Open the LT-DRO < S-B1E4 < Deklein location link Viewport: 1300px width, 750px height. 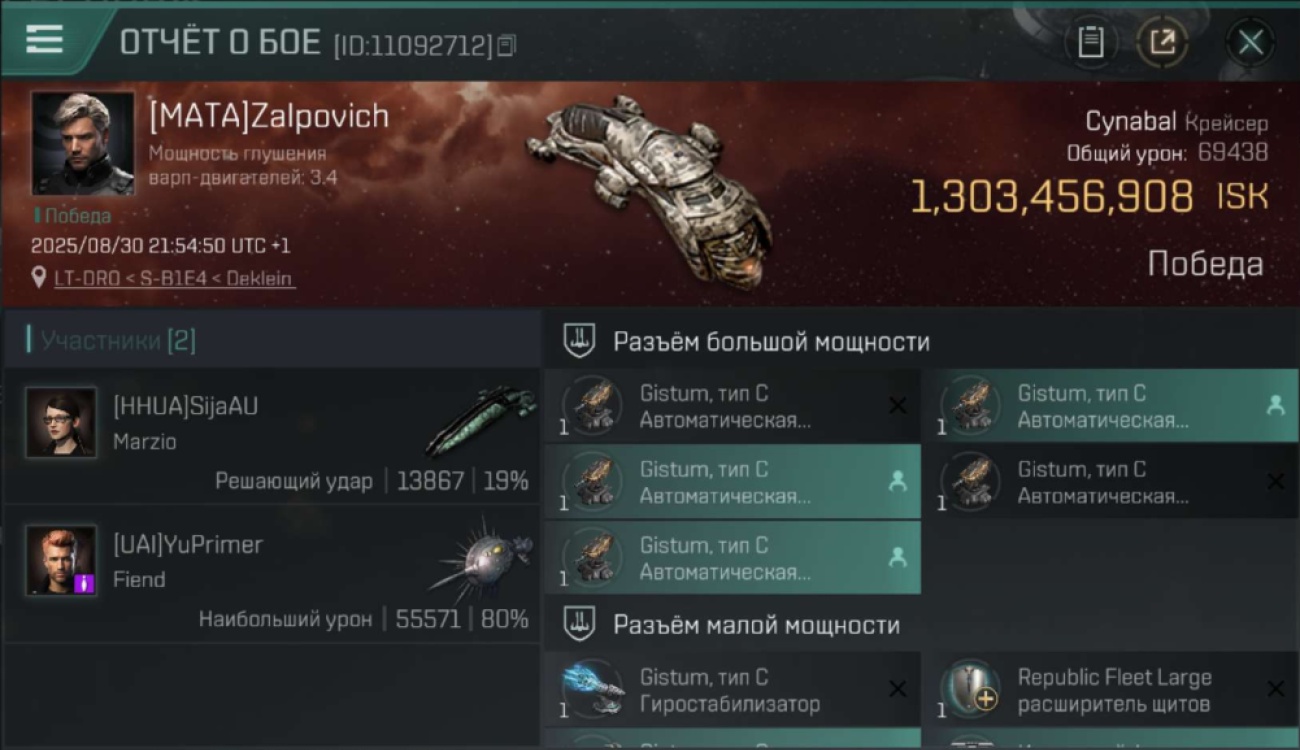[174, 278]
